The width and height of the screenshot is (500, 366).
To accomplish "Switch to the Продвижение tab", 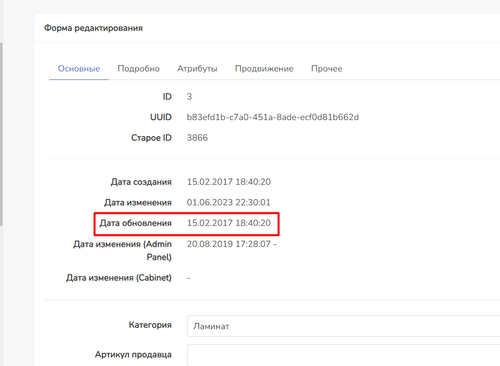I will click(x=264, y=69).
